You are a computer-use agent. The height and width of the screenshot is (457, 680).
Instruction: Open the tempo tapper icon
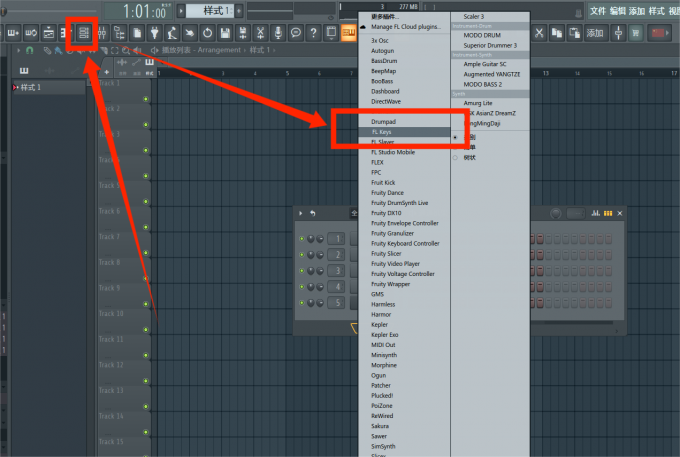pos(172,33)
